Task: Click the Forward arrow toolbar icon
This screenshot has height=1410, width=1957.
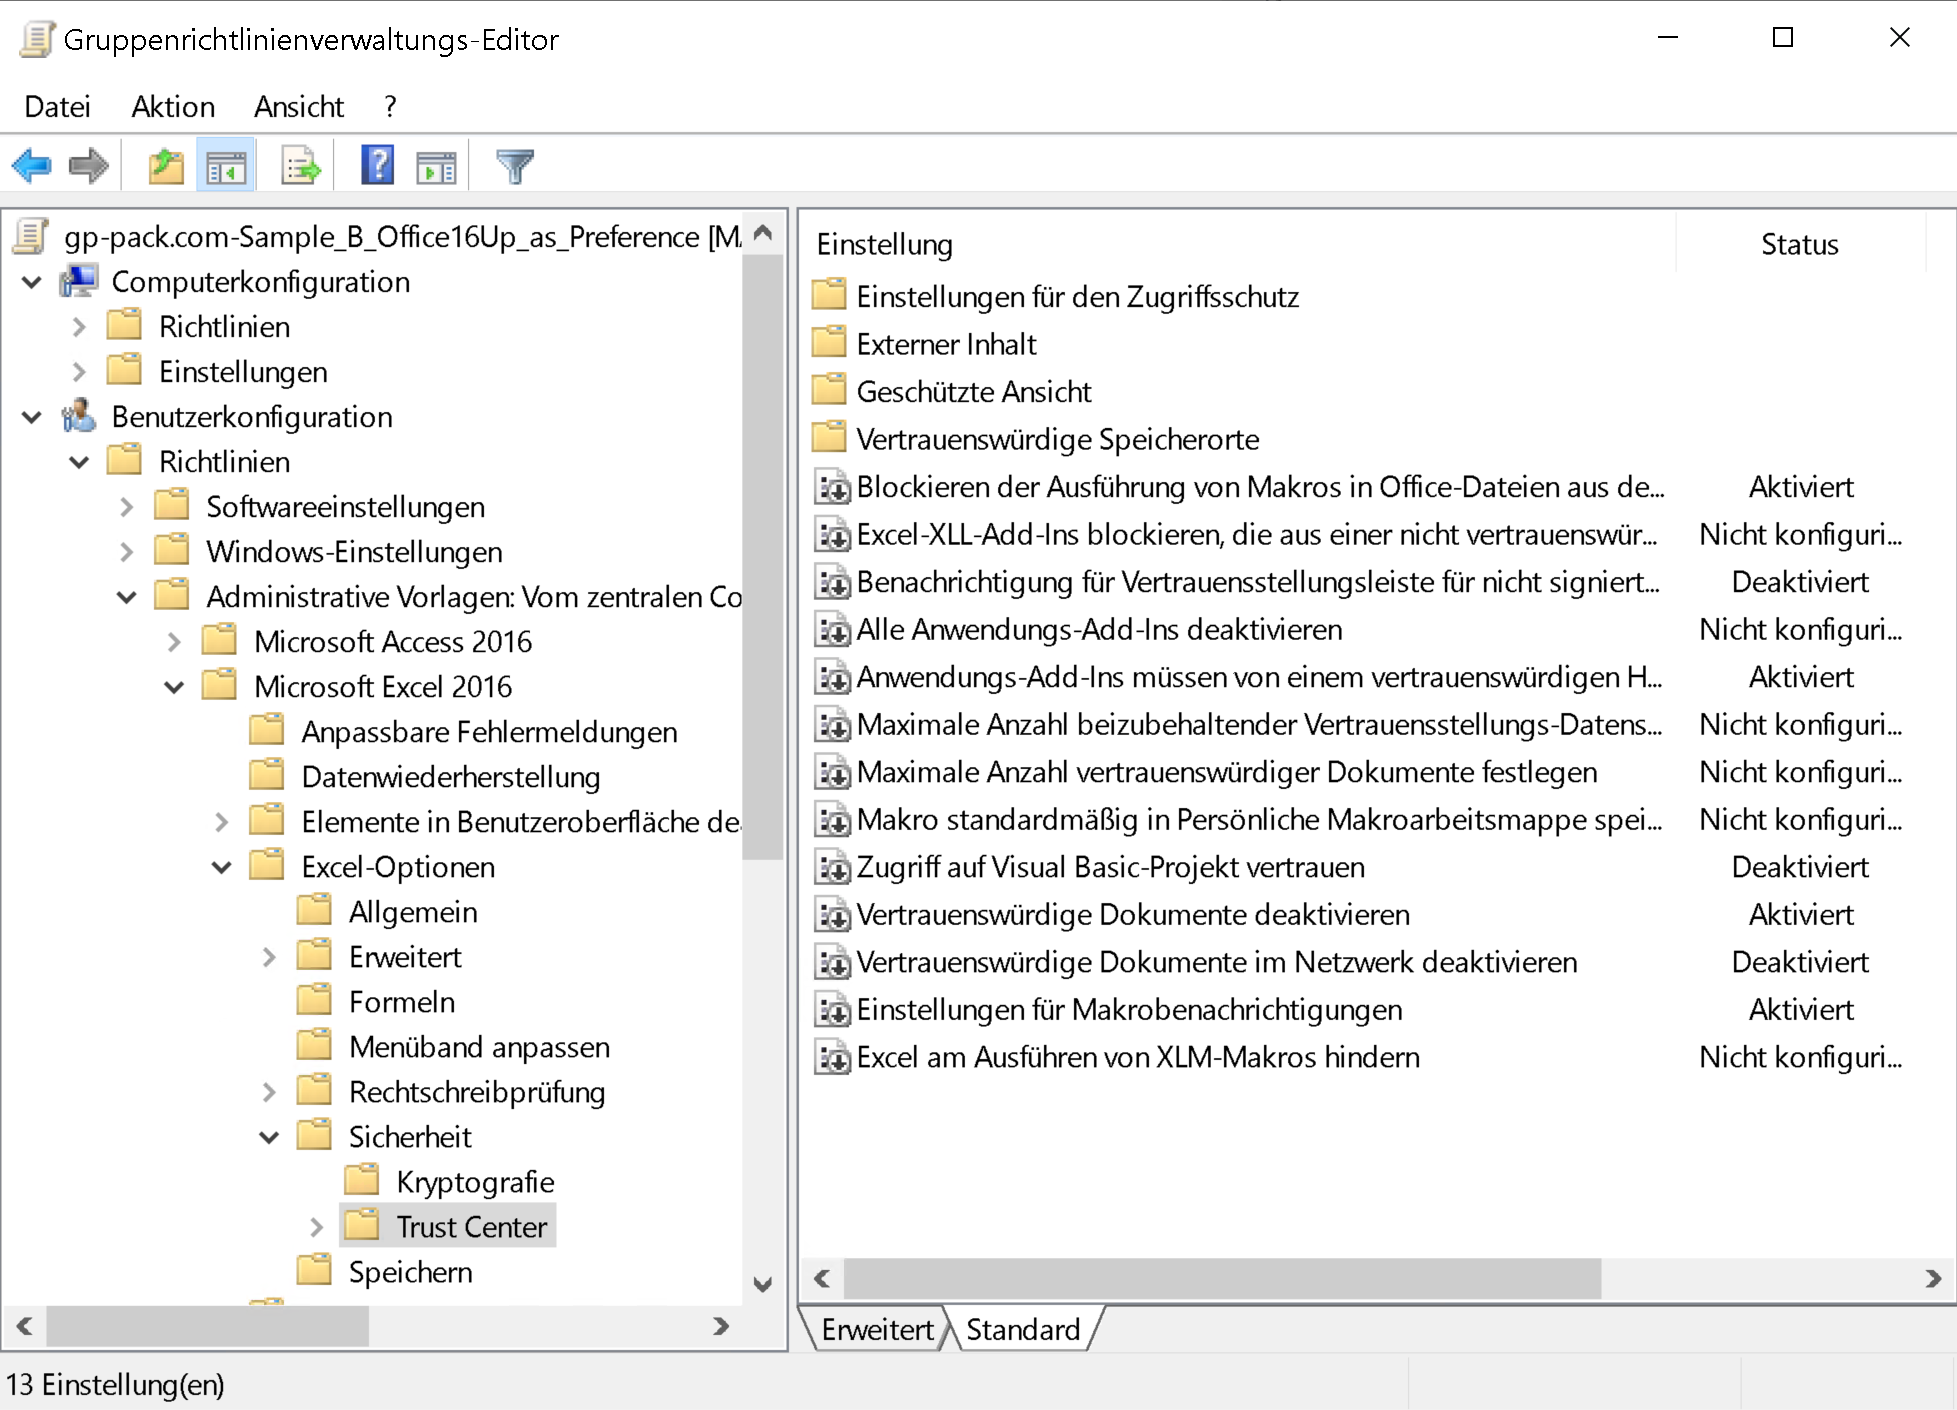Action: tap(88, 166)
